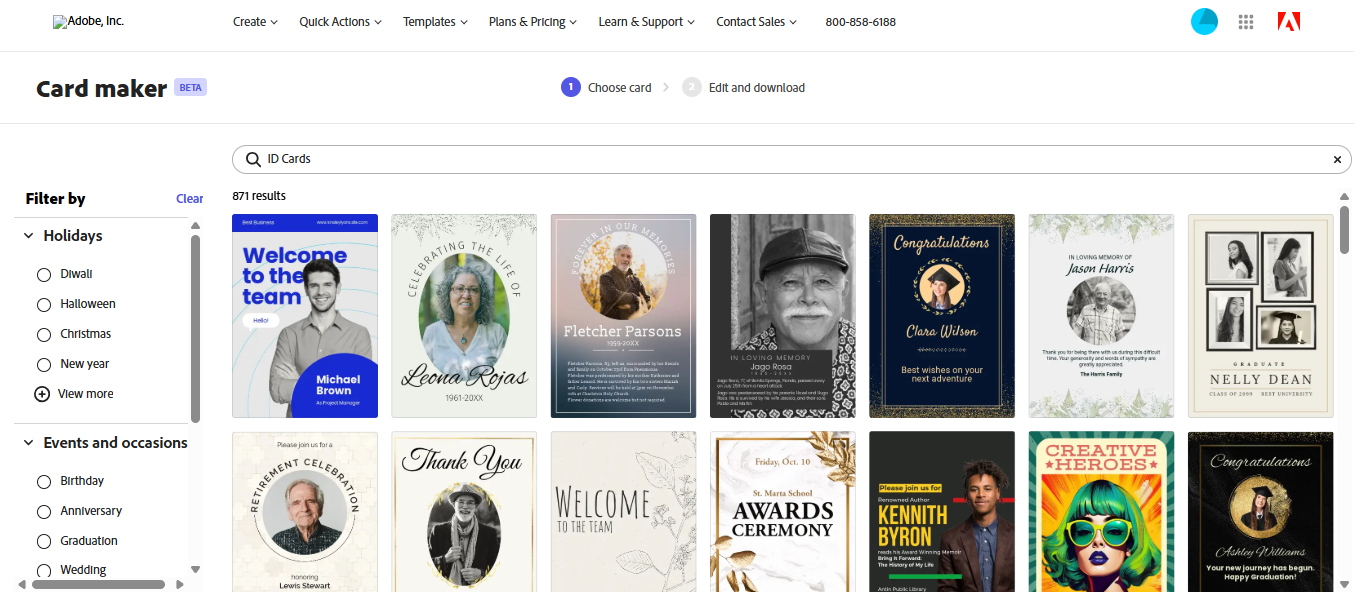Screen dimensions: 1354x592
Task: Click the Adobe, Inc. home logo
Action: pos(88,21)
